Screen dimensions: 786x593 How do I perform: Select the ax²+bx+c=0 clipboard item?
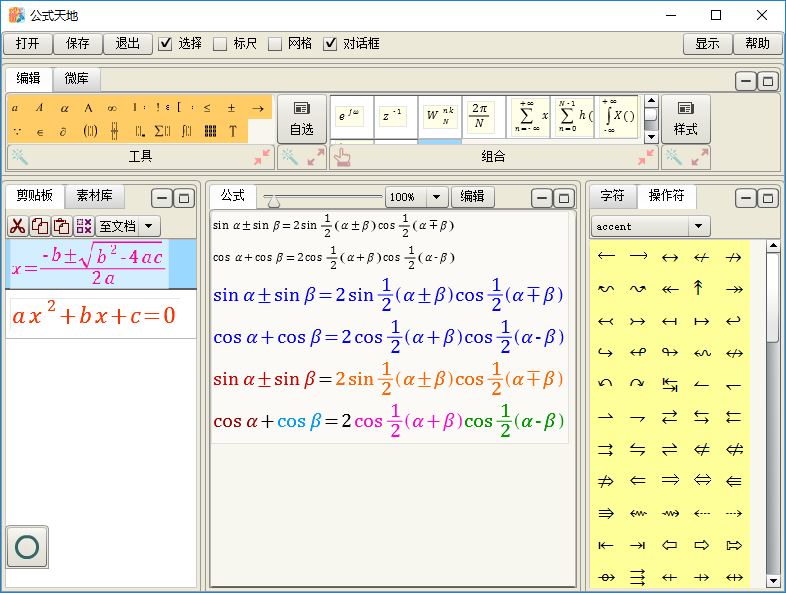point(100,315)
